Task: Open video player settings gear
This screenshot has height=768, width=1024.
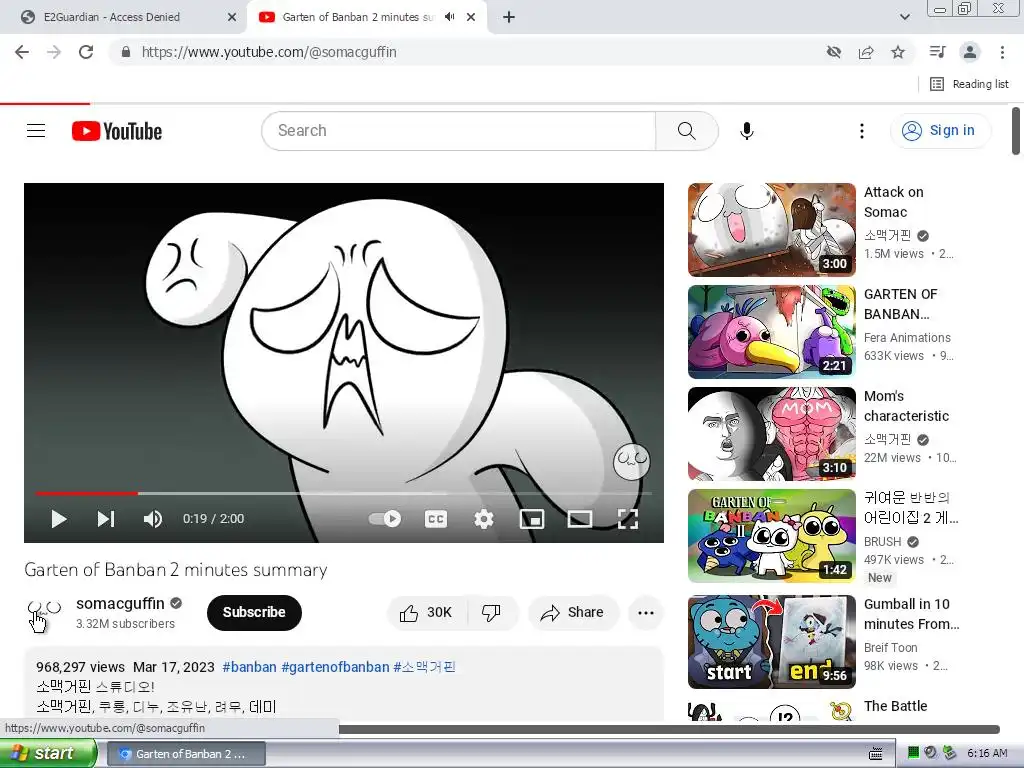Action: coord(483,519)
